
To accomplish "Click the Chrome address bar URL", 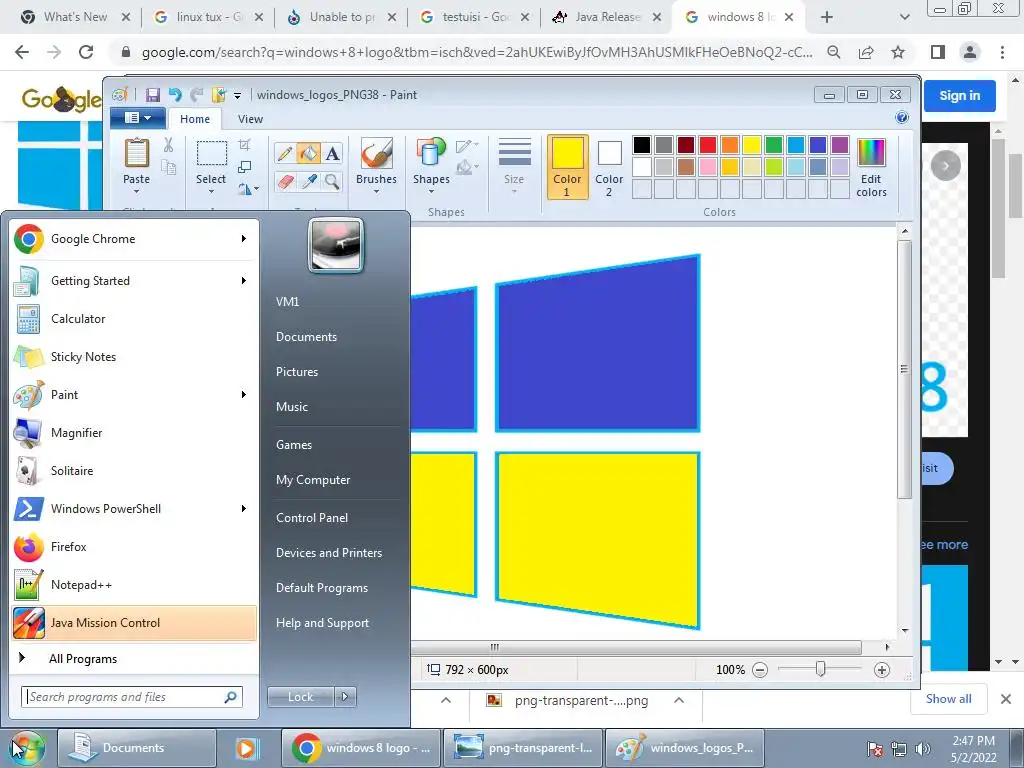I will [477, 52].
